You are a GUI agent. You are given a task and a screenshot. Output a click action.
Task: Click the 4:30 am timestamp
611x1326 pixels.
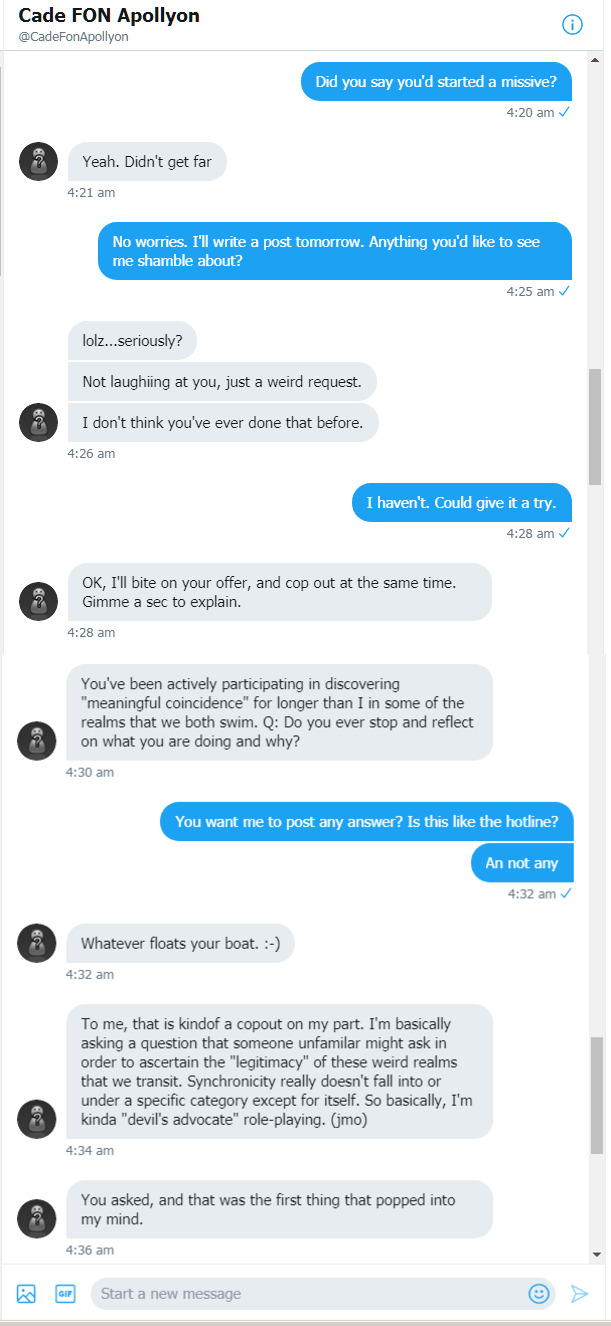91,772
